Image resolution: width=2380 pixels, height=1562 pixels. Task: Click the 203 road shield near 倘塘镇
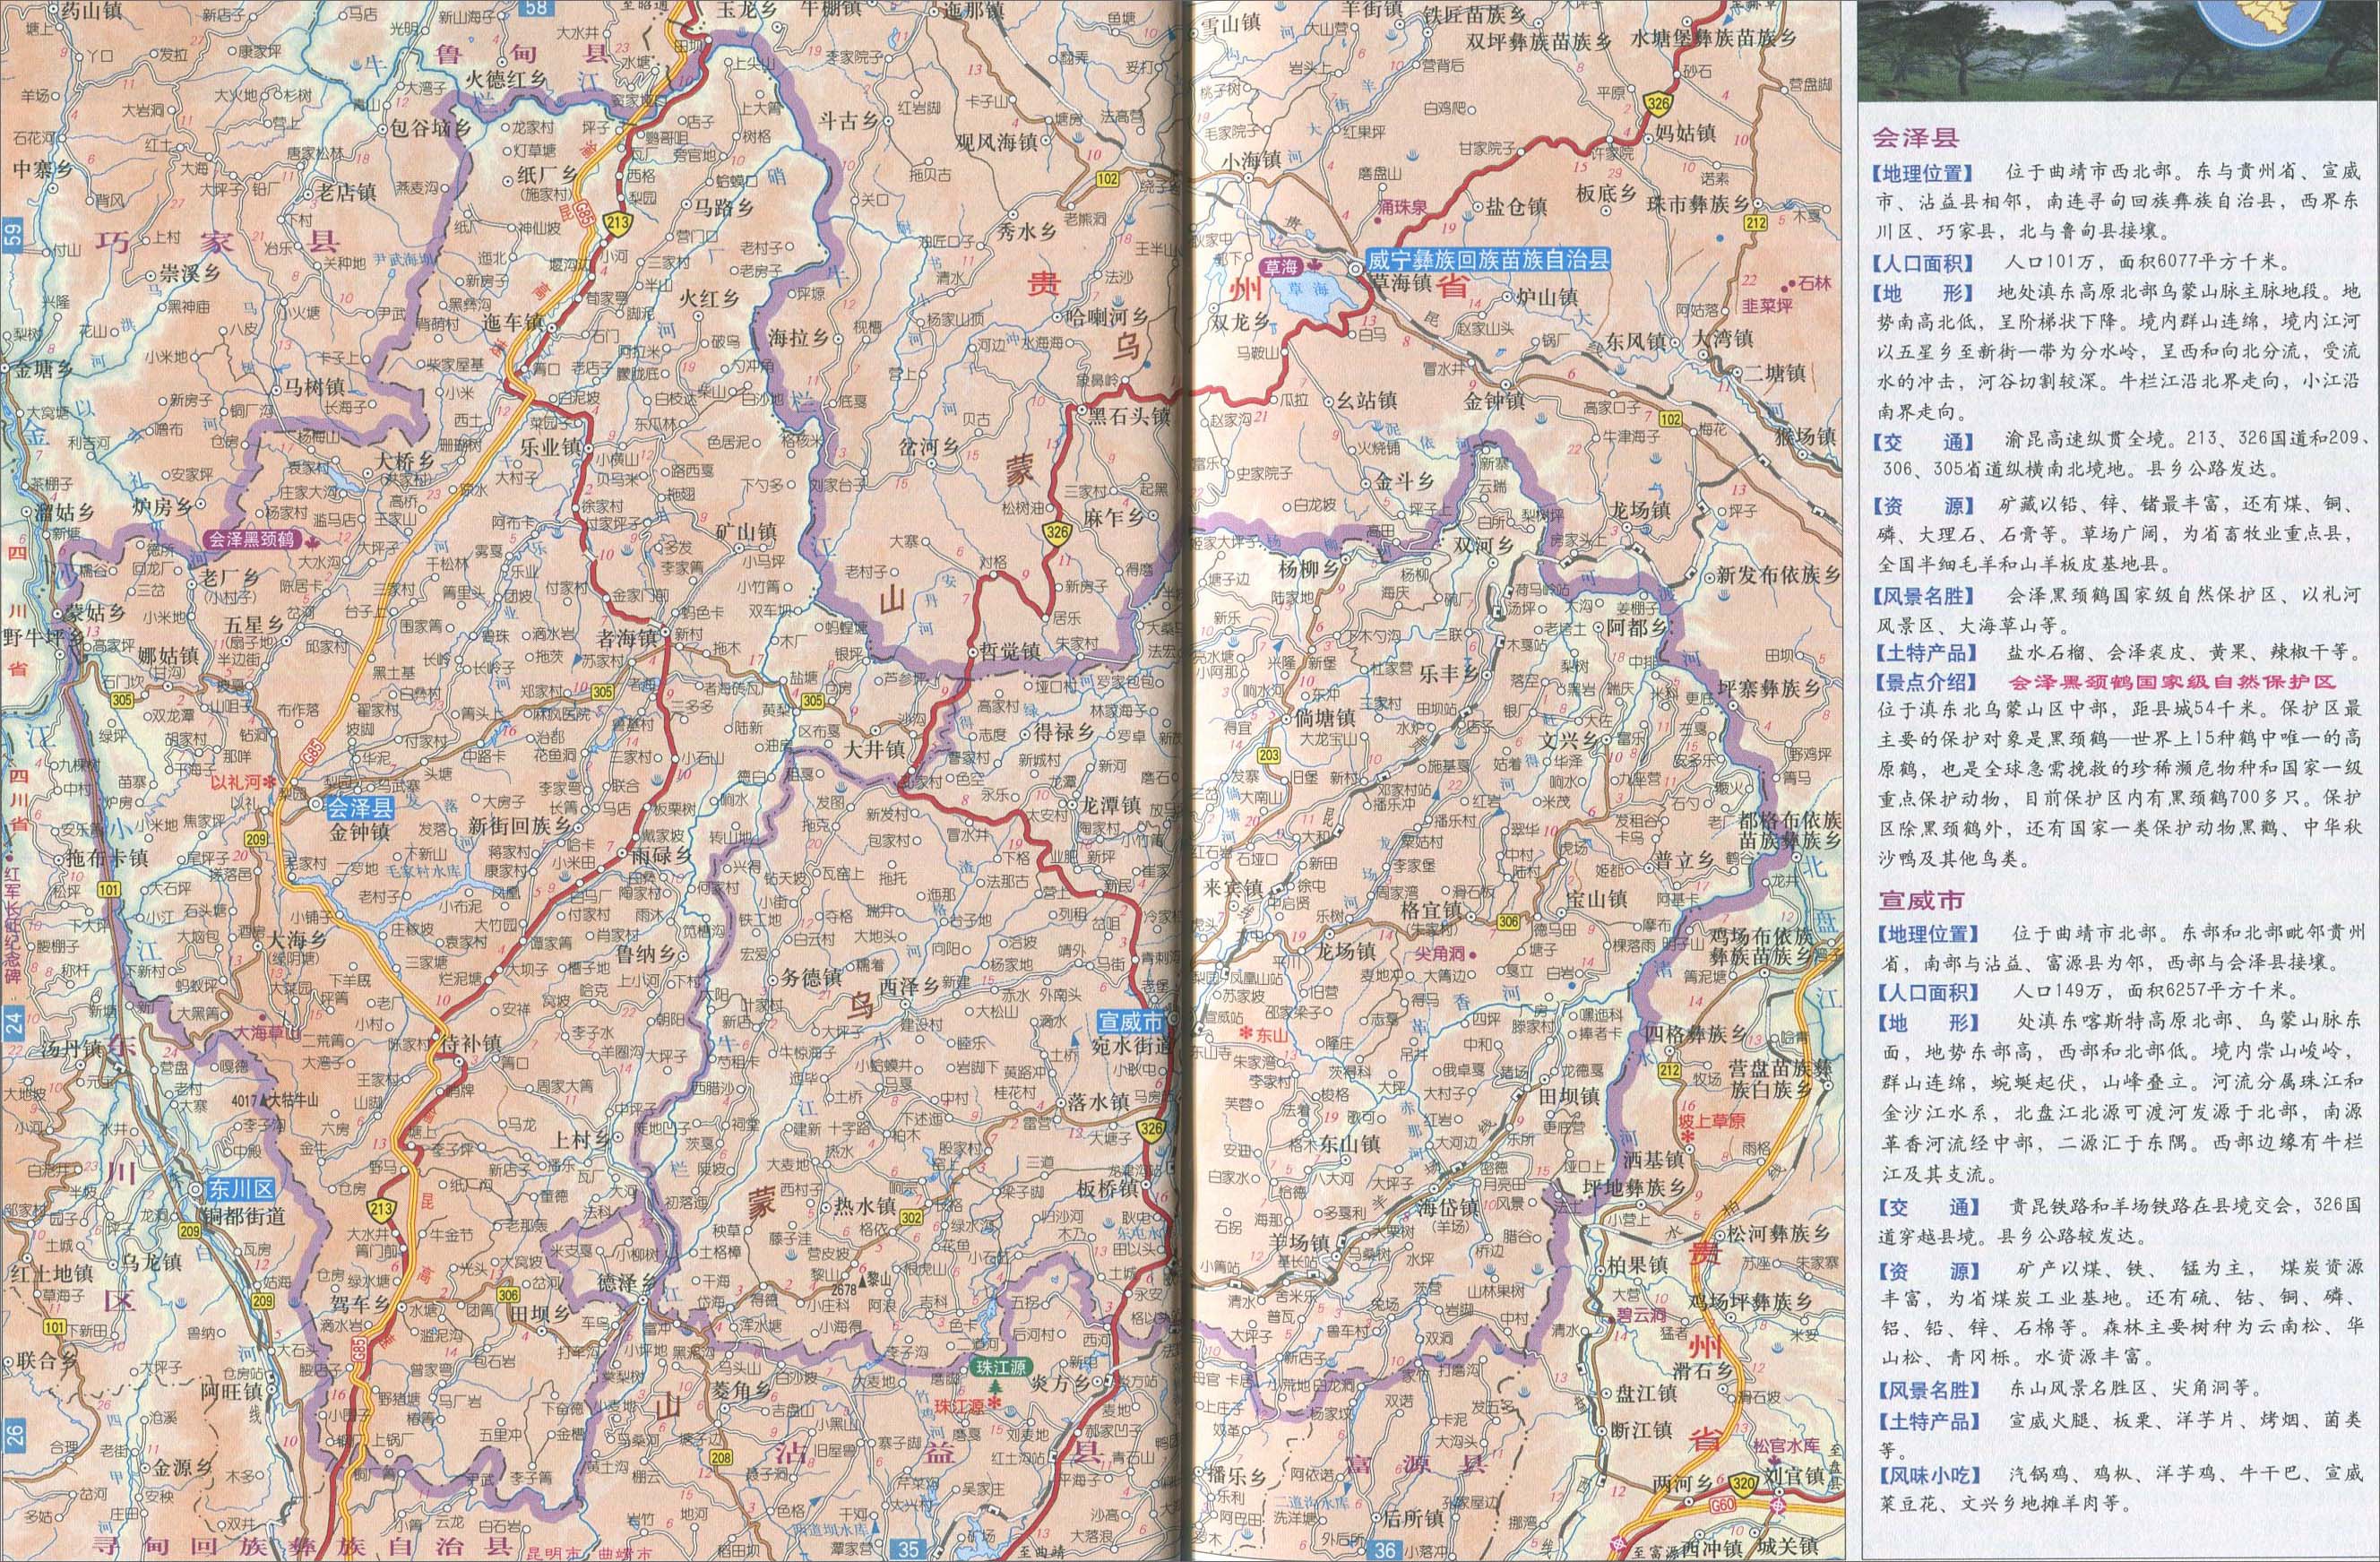coord(1270,755)
